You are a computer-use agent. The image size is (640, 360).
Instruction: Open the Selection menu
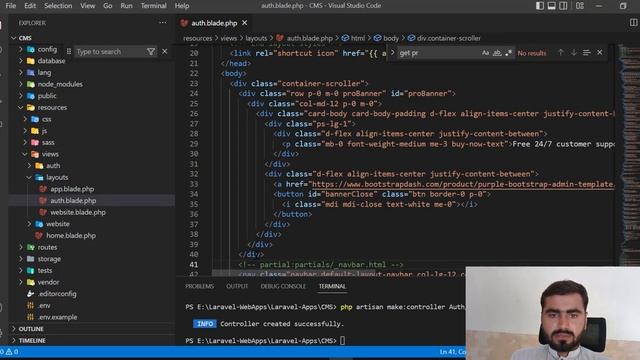[58, 6]
